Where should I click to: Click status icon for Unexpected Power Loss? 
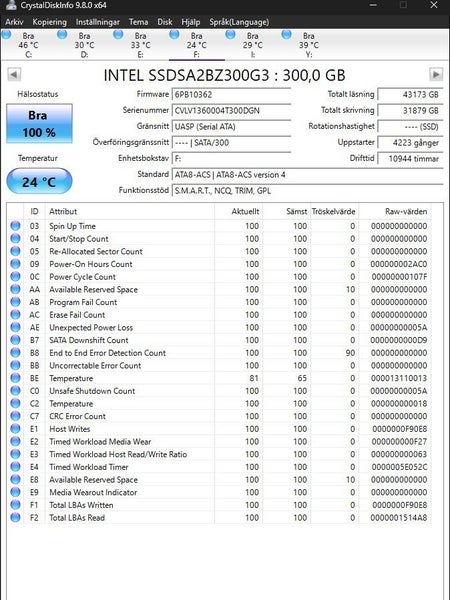click(15, 327)
